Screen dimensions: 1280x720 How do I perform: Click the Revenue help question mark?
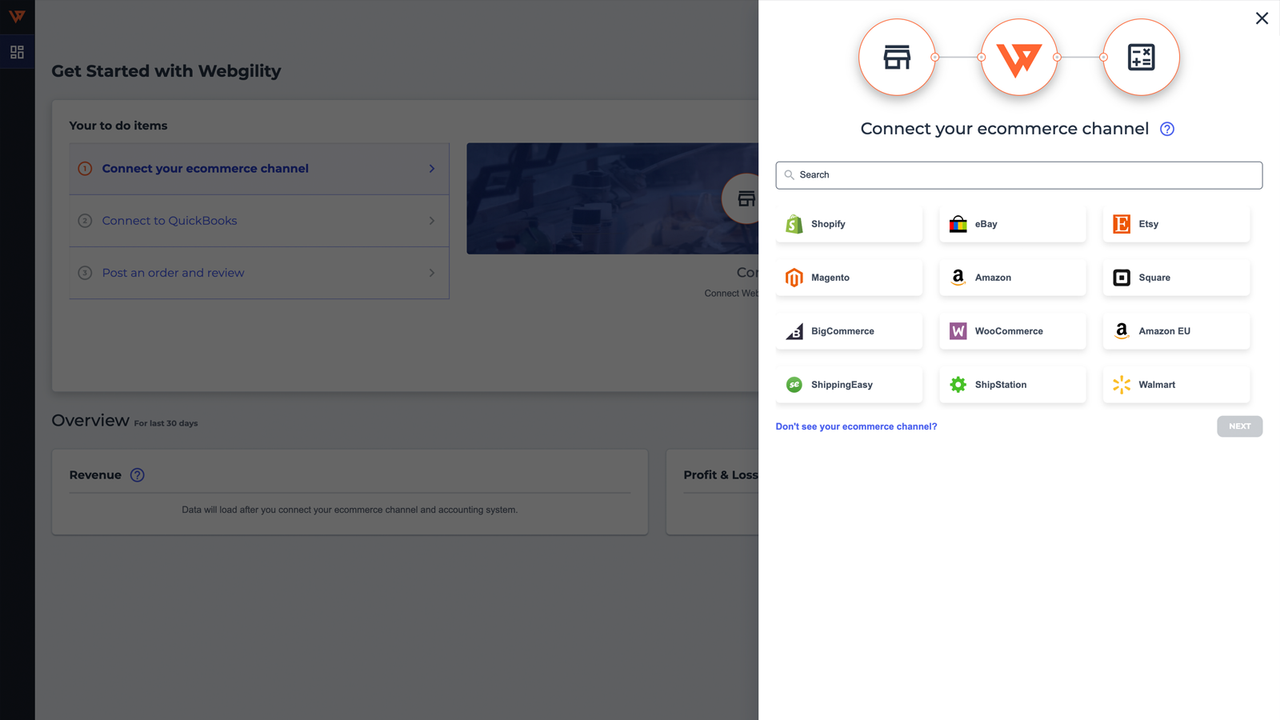(137, 474)
